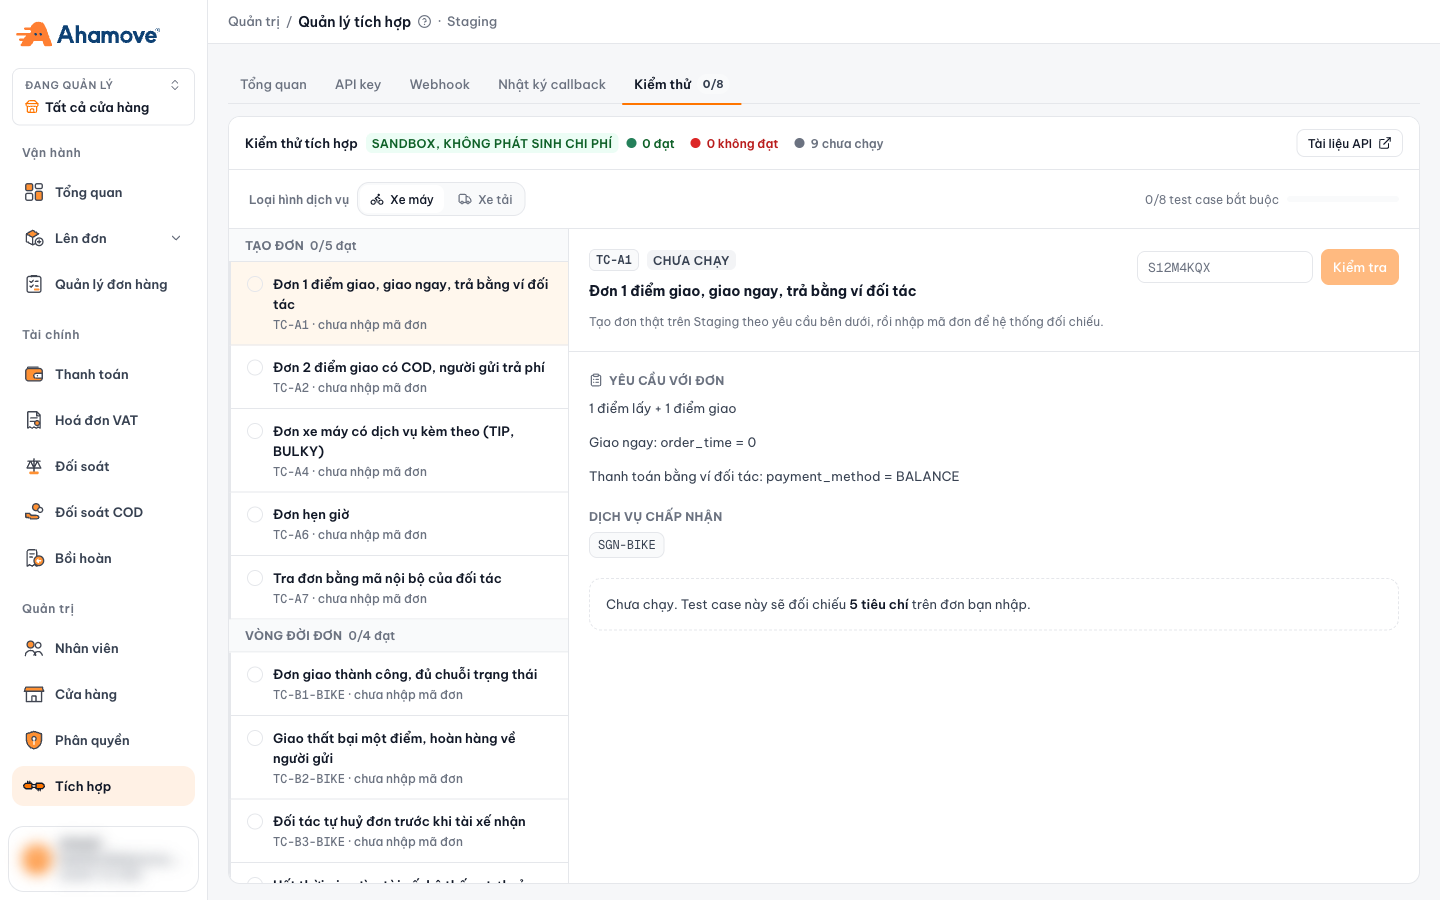1440x900 pixels.
Task: Click the '0 không đạt' status text
Action: coord(742,144)
